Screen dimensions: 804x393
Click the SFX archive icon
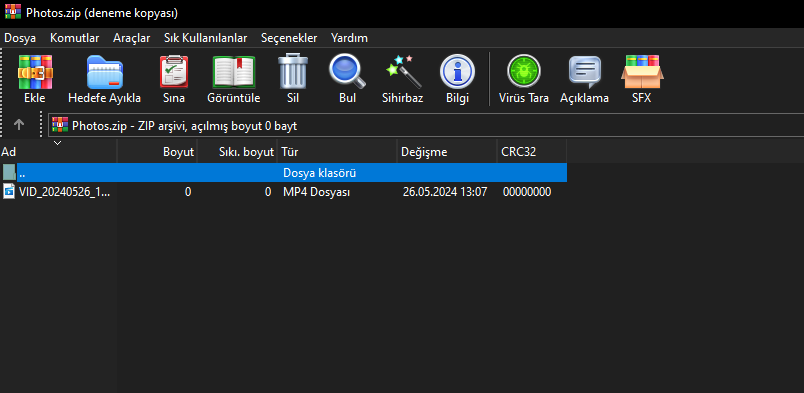[x=642, y=72]
